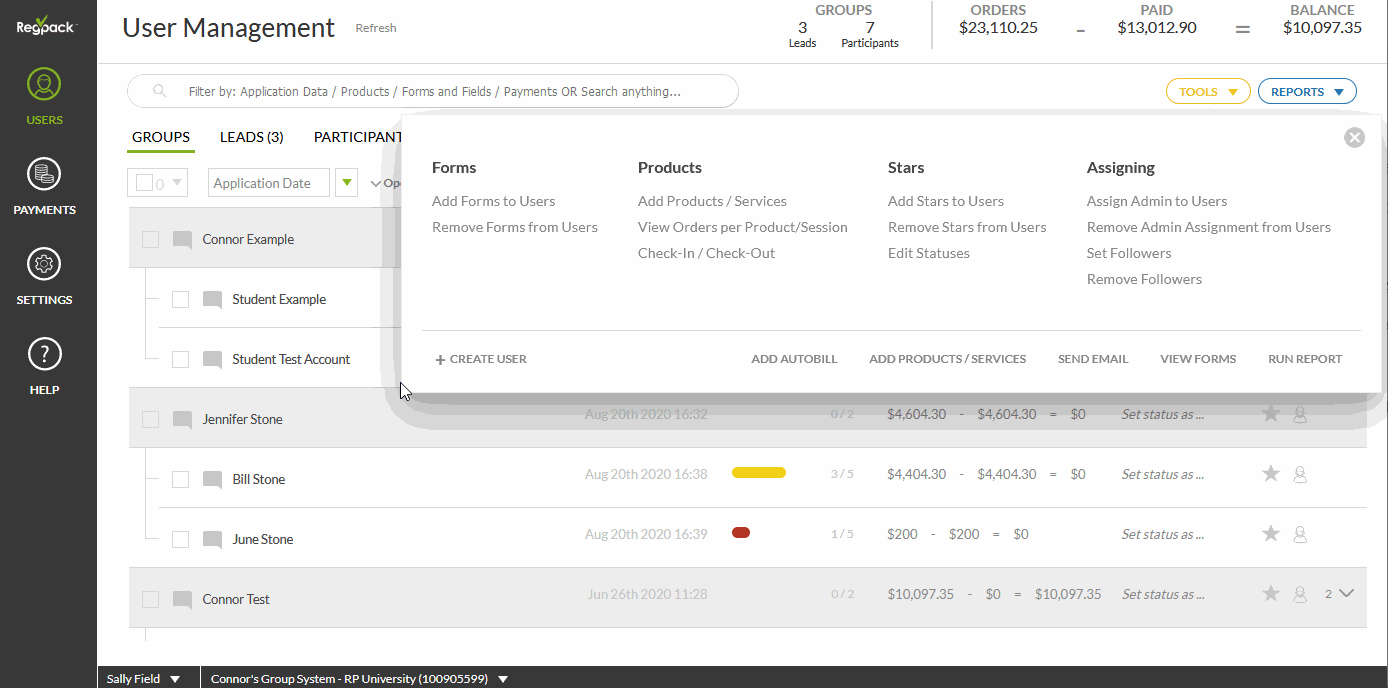1388x688 pixels.
Task: Check the checkbox beside June Stone
Action: pyautogui.click(x=180, y=538)
